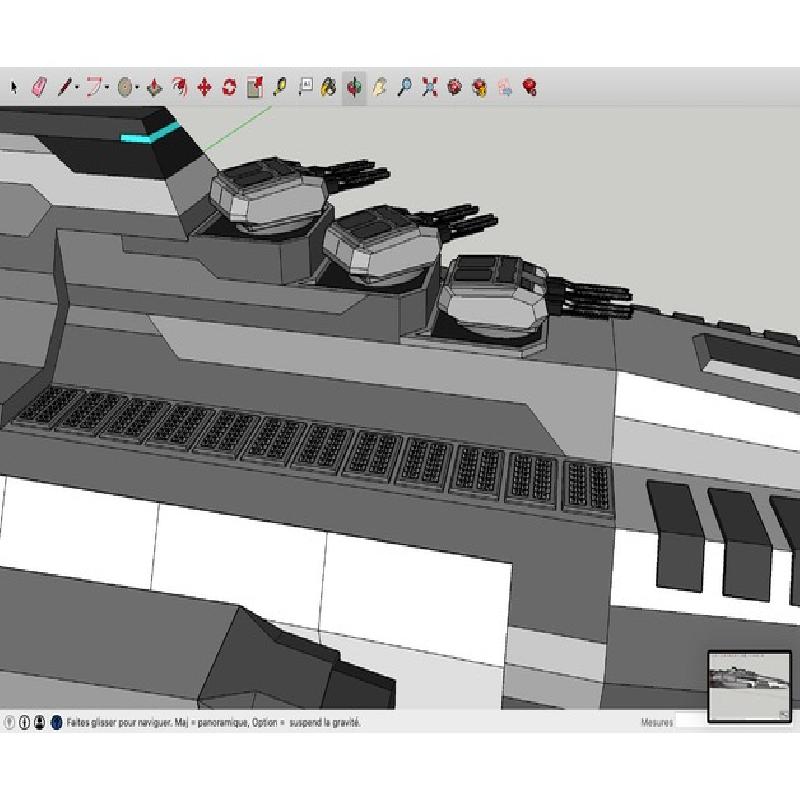Viewport: 800px width, 800px height.
Task: Choose the Push/Pull tool
Action: click(x=154, y=87)
